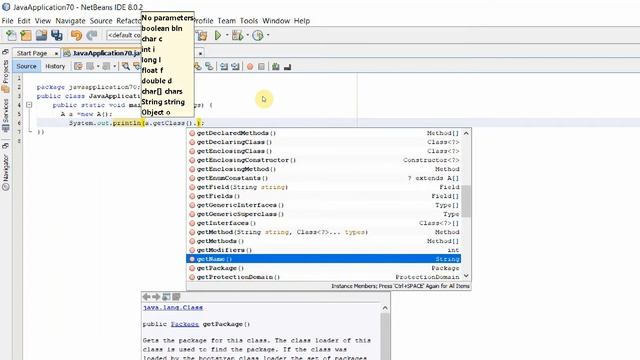
Task: Click the red Start Macro Recording icon
Action: [250, 67]
